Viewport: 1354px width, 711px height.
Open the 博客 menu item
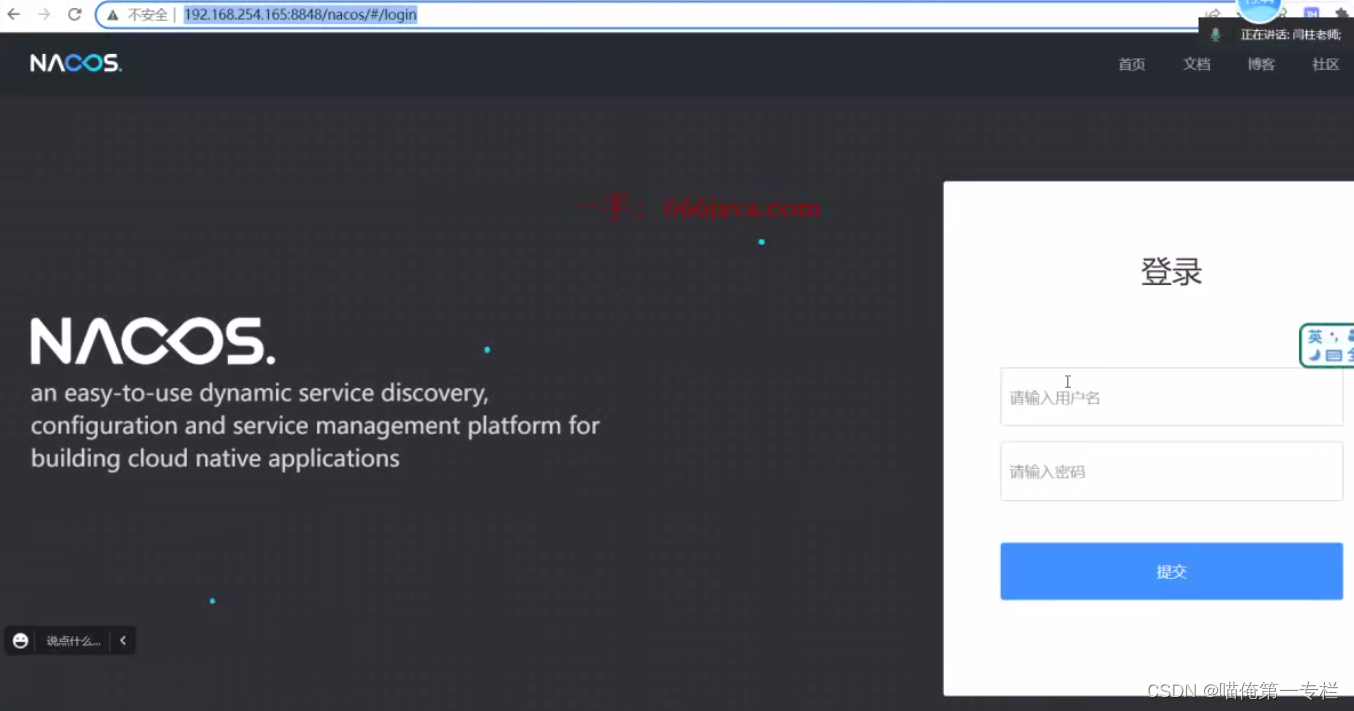pyautogui.click(x=1261, y=64)
